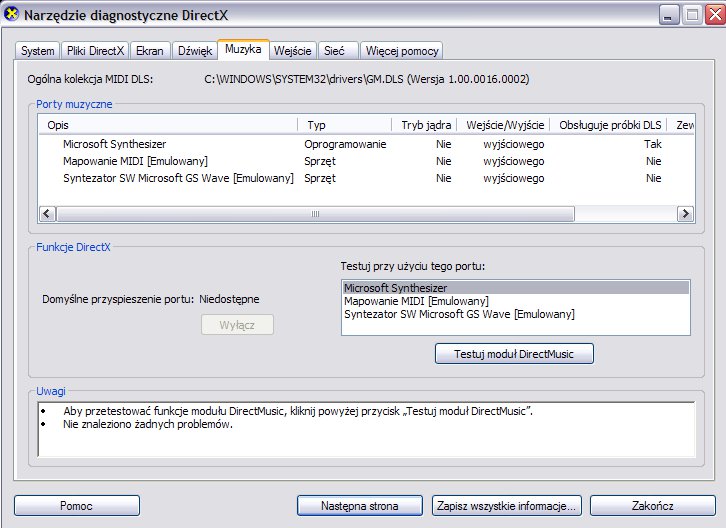
Task: Close the DirectX diagnostic window
Action: (x=715, y=15)
